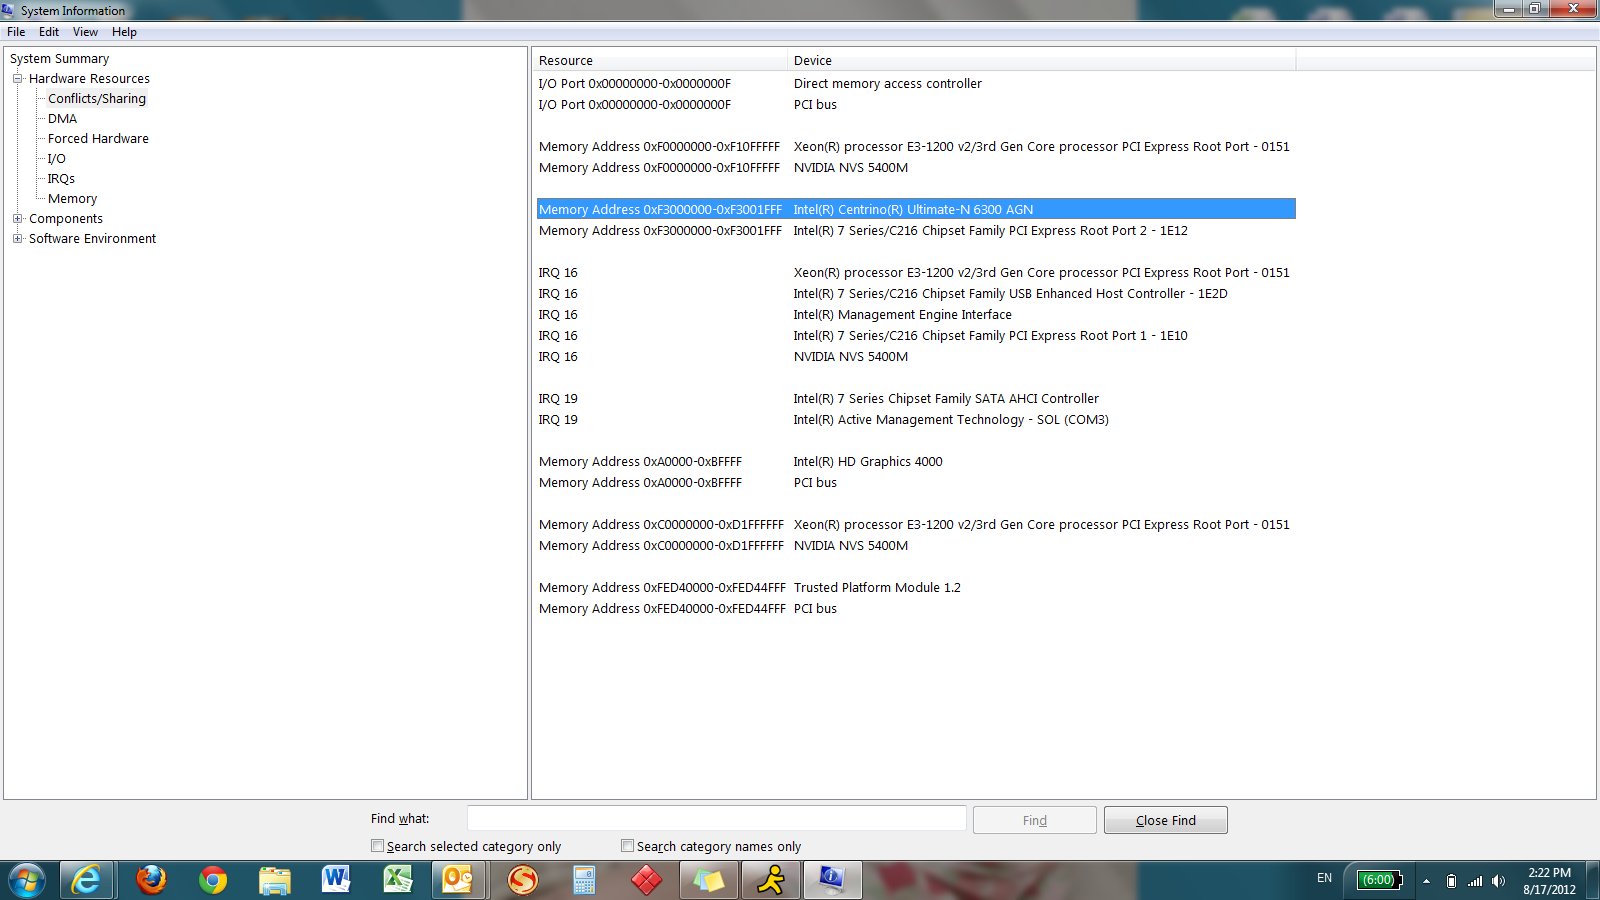The height and width of the screenshot is (900, 1600).
Task: Select PCI Express Root Port 1 - 1E10 row
Action: coord(916,335)
